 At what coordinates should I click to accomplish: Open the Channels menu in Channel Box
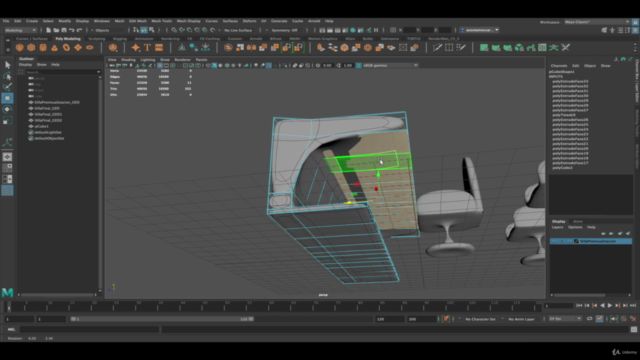(x=559, y=66)
